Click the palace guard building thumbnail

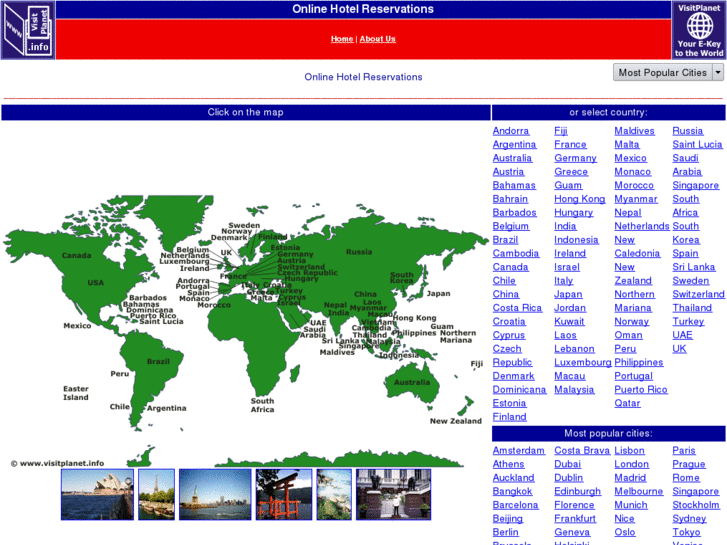[x=394, y=494]
